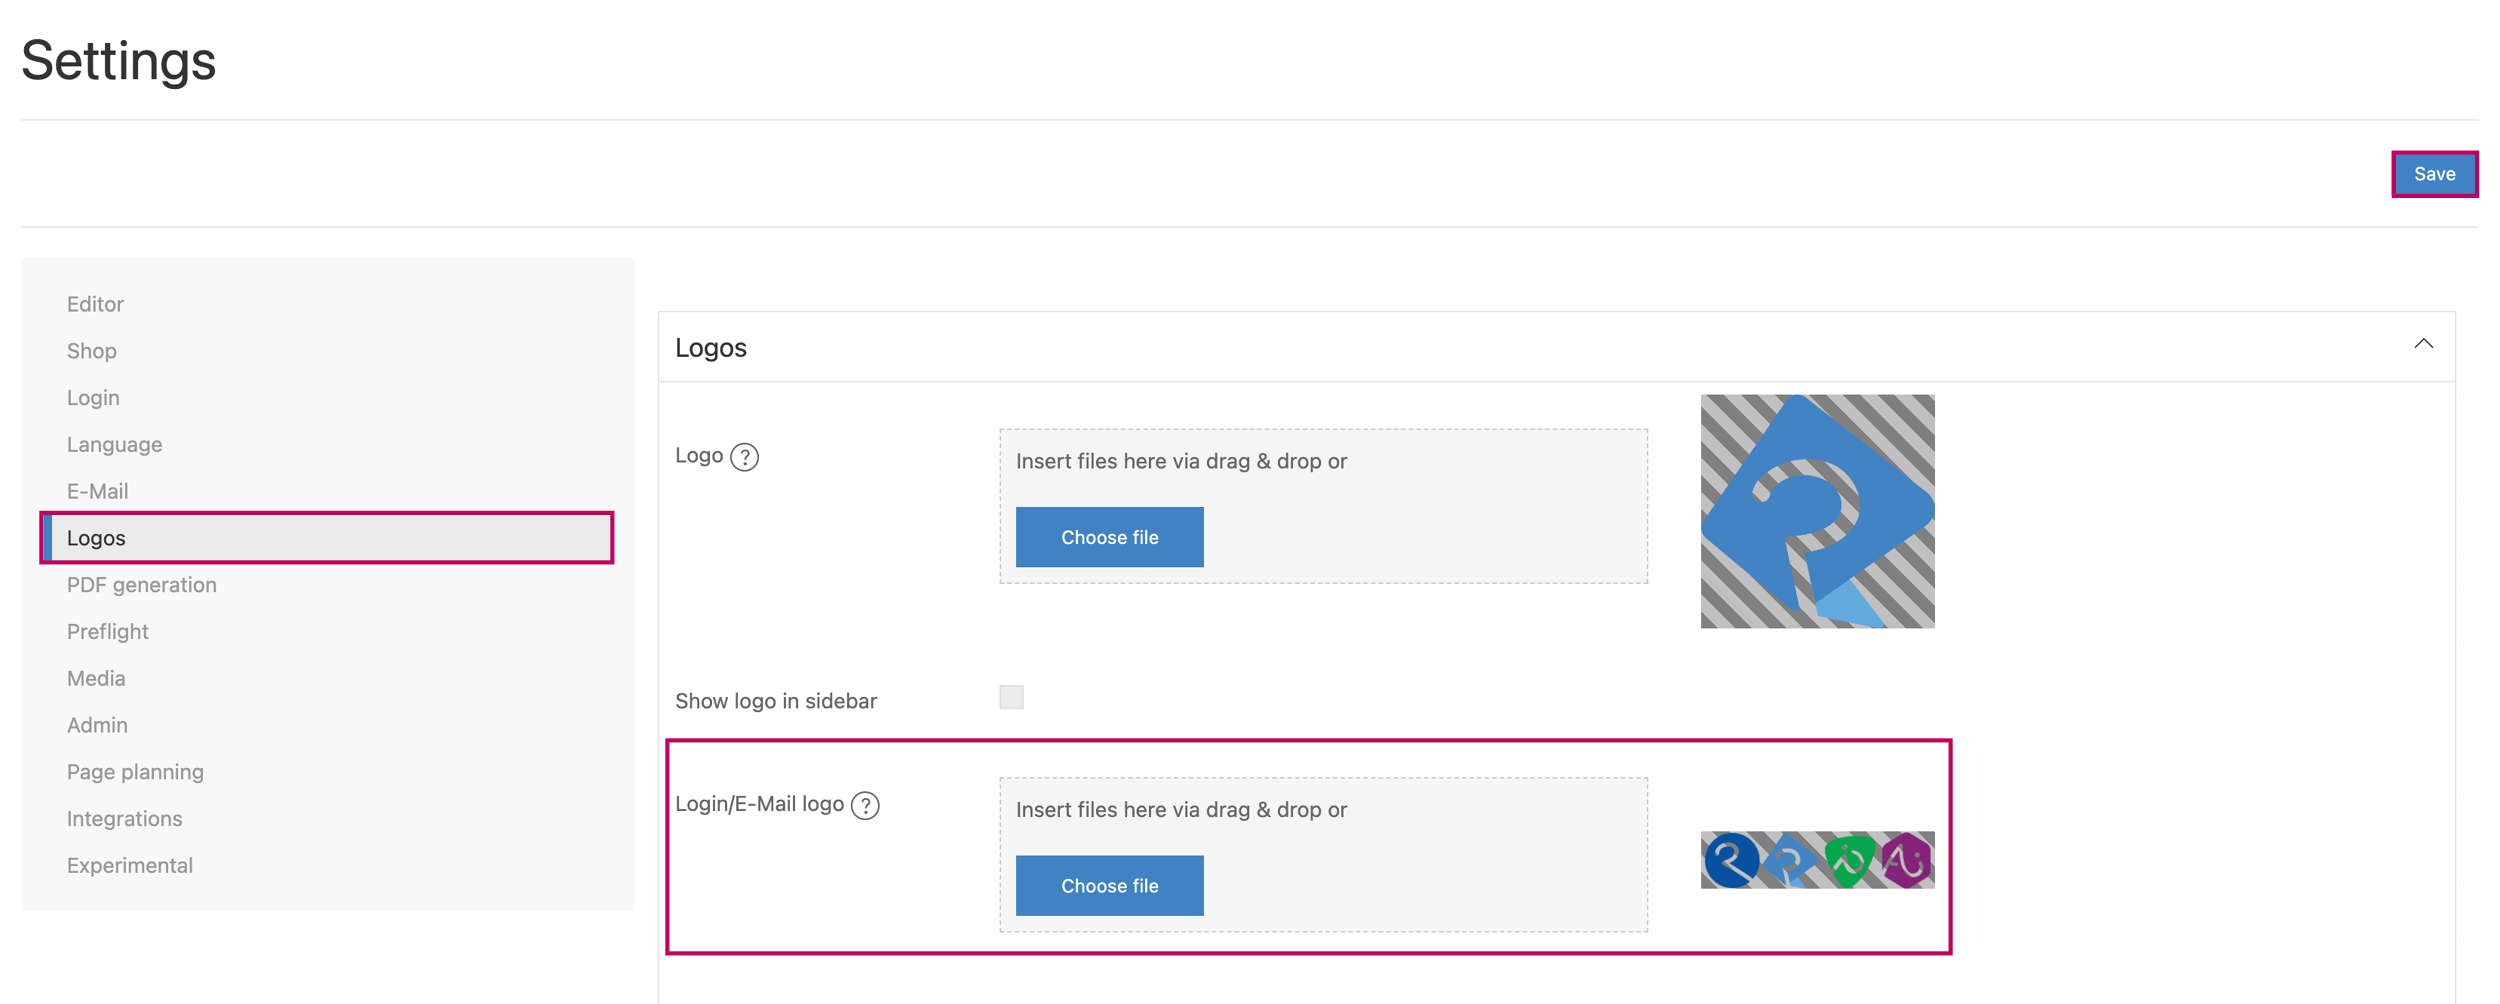Go to Login settings
This screenshot has height=1004, width=2500.
point(93,398)
